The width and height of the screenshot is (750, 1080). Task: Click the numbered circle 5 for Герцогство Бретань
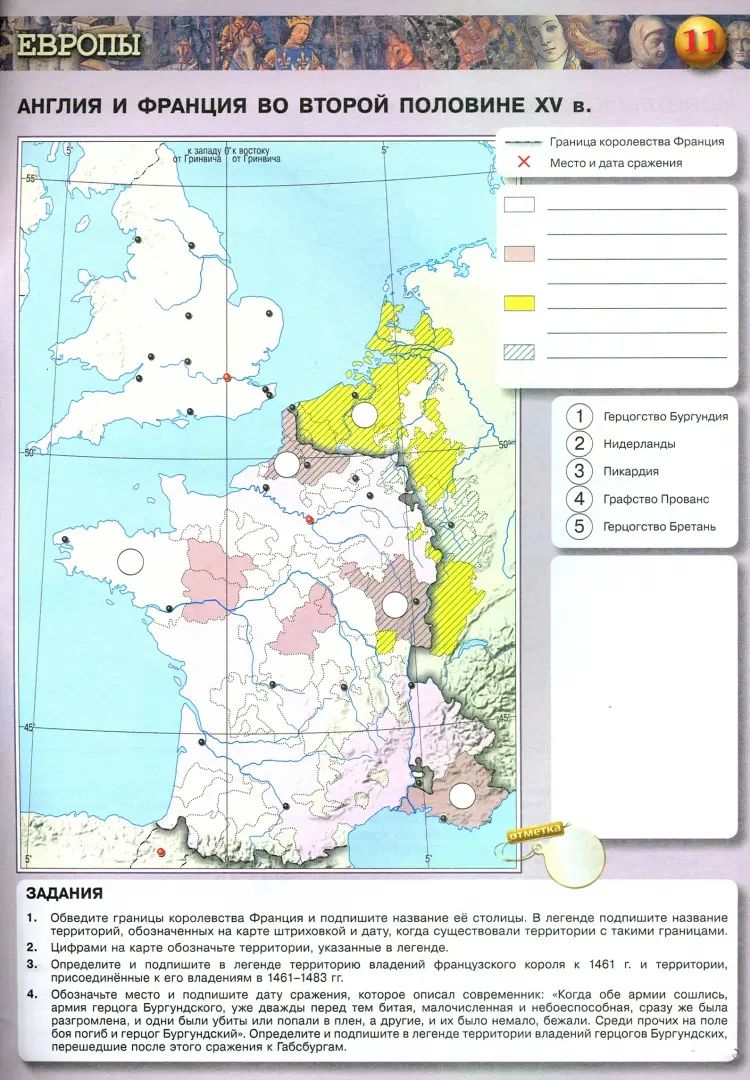(579, 526)
